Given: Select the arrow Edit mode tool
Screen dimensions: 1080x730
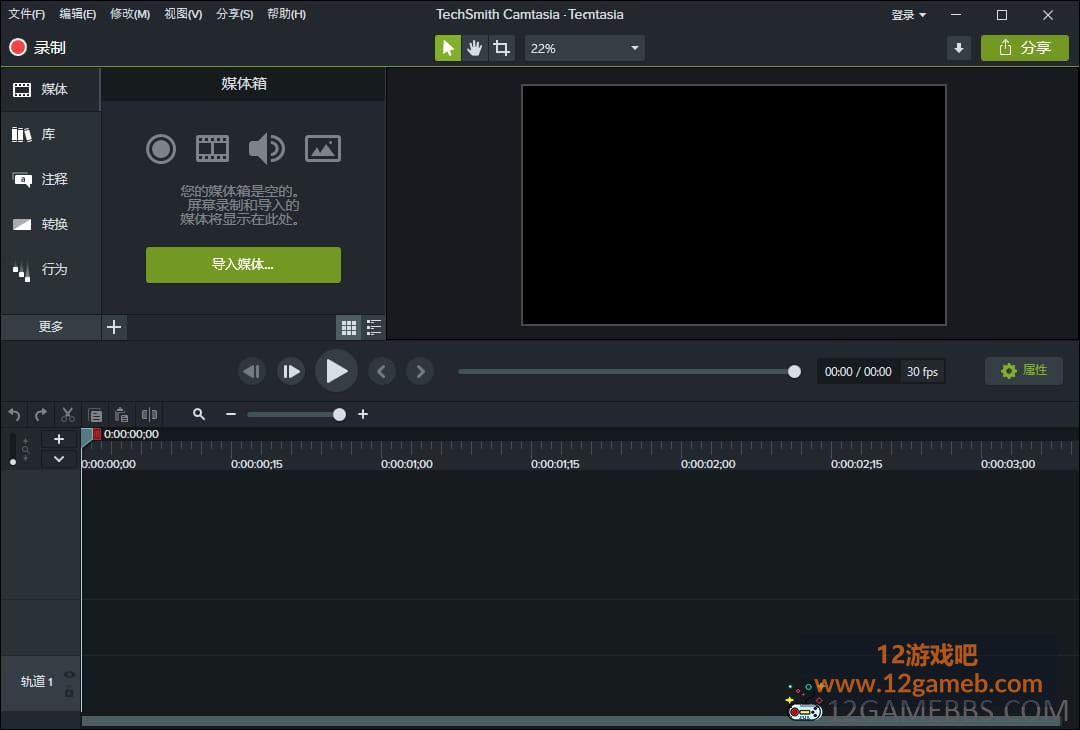Looking at the screenshot, I should (x=448, y=48).
